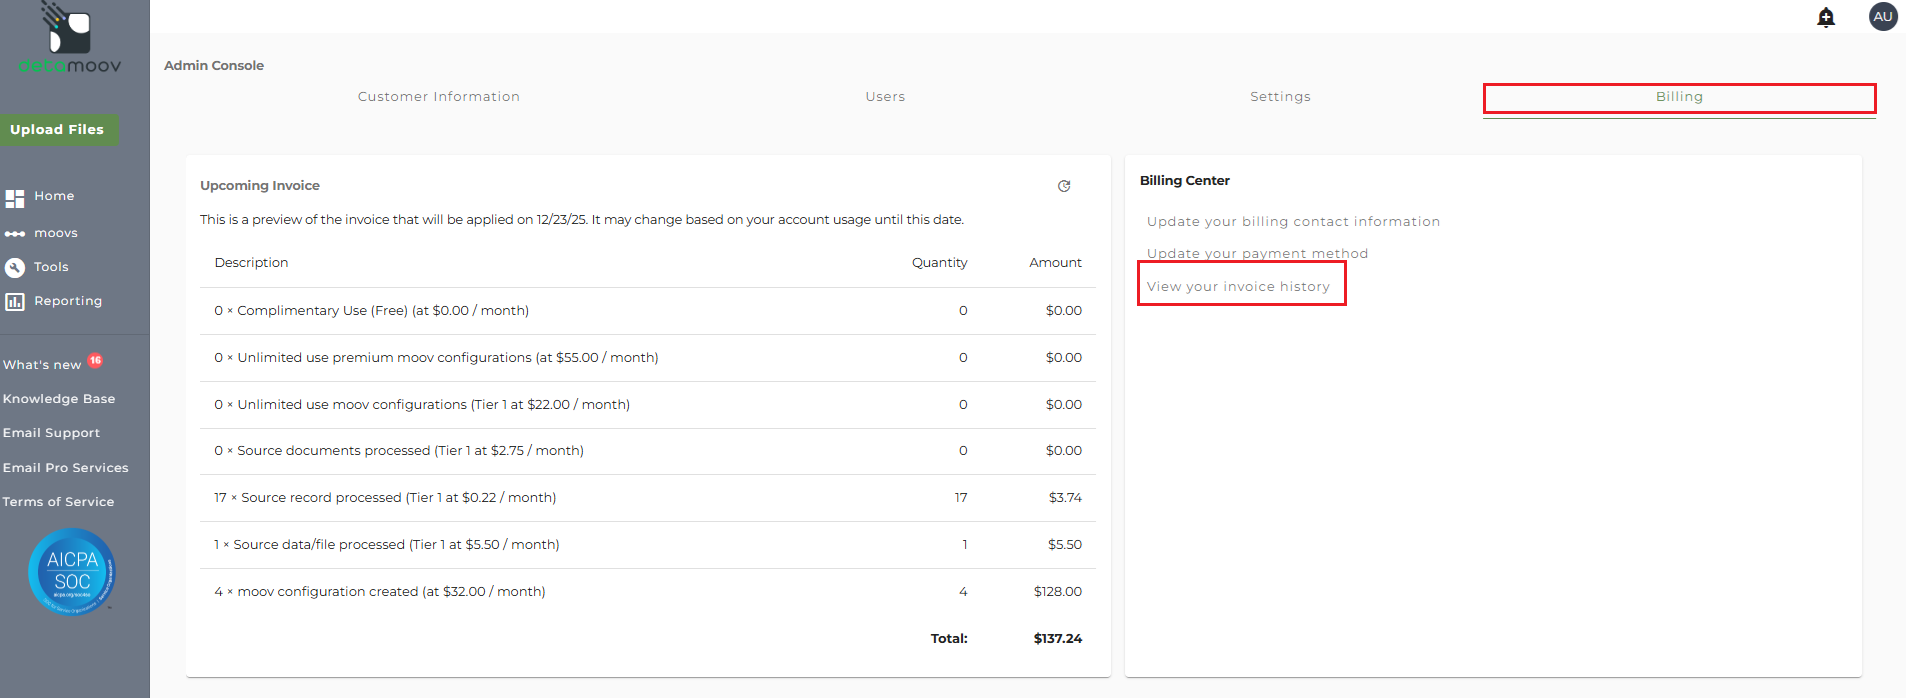View your invoice history
Image resolution: width=1906 pixels, height=698 pixels.
coord(1238,287)
